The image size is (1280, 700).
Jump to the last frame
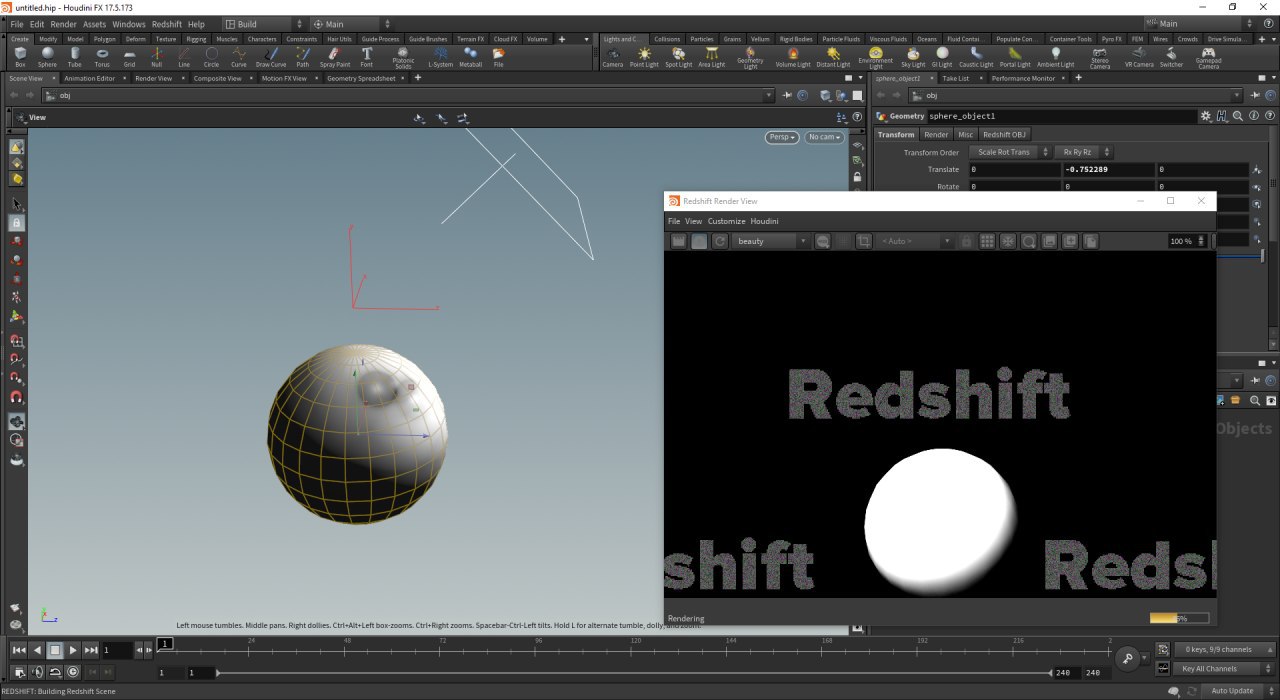(x=91, y=650)
